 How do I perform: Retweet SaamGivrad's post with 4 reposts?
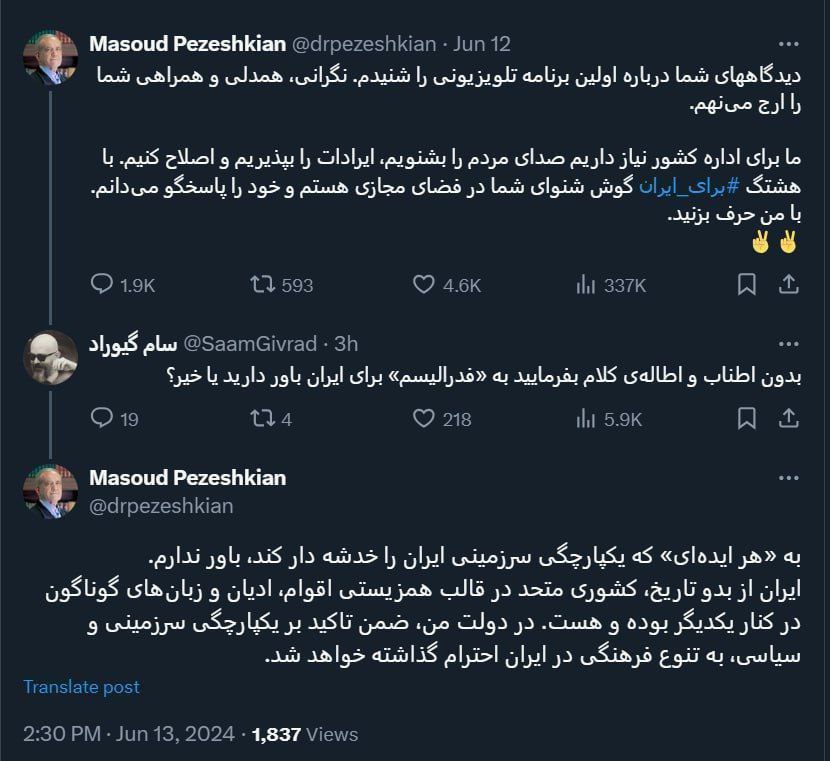pyautogui.click(x=262, y=419)
